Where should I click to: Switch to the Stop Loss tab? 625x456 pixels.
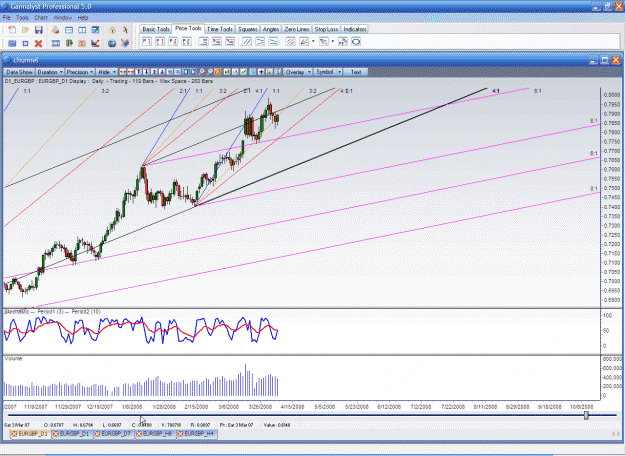(326, 29)
